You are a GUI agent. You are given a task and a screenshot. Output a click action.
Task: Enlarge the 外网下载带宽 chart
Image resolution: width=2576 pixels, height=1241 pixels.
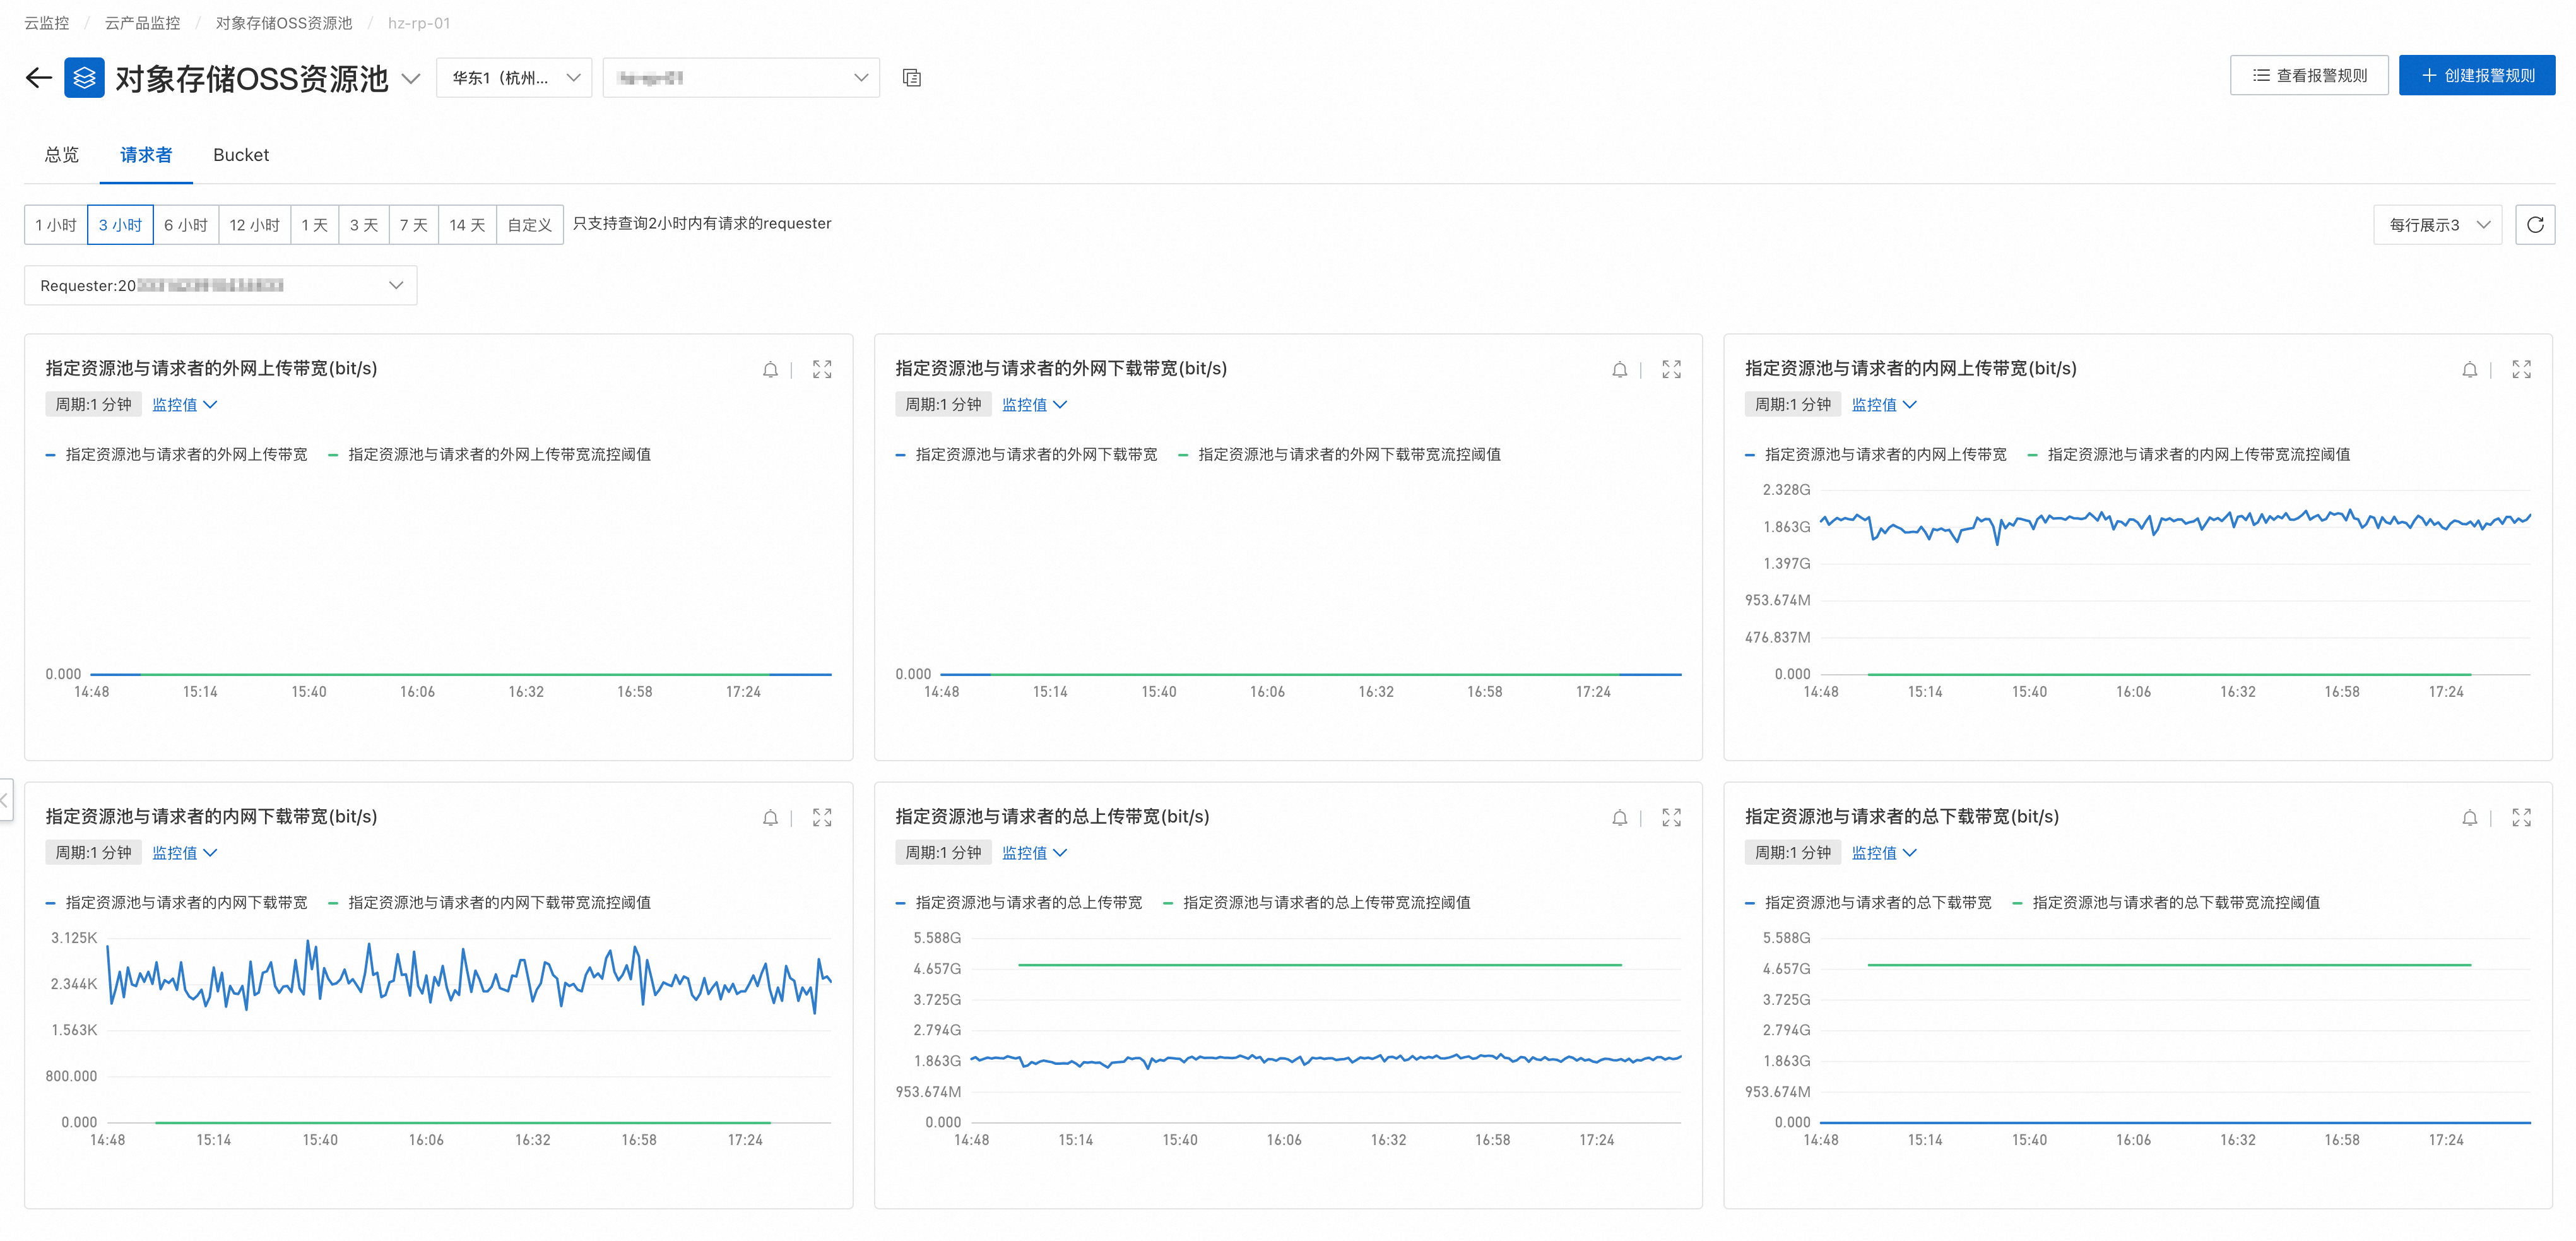pos(1671,370)
